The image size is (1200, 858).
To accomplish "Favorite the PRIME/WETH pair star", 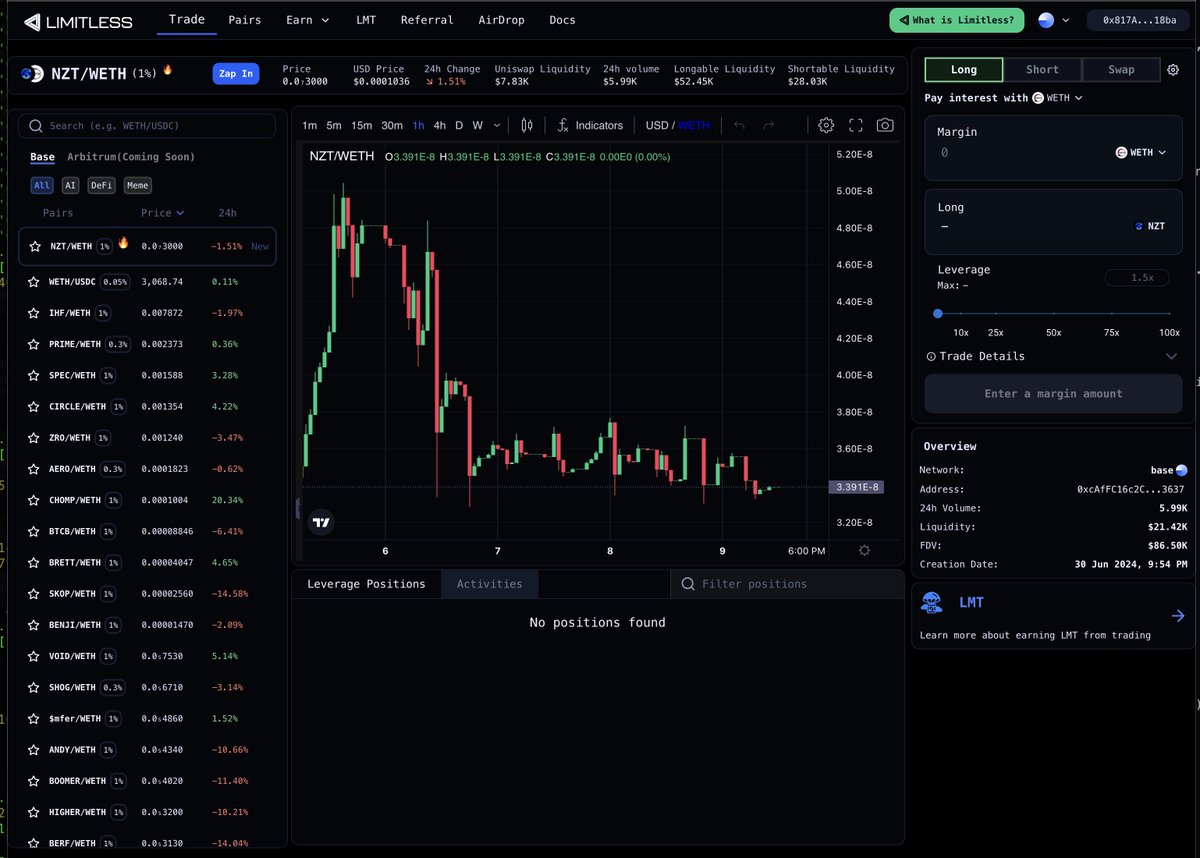I will pos(35,344).
